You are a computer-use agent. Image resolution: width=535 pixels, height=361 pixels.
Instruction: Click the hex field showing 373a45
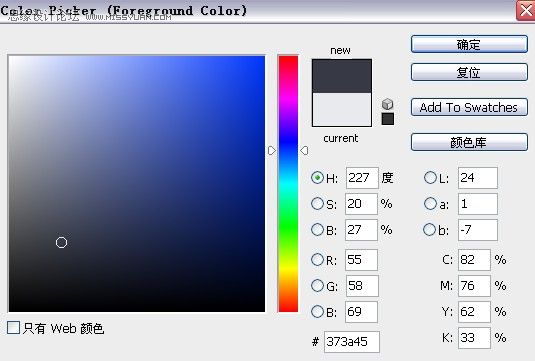click(351, 342)
